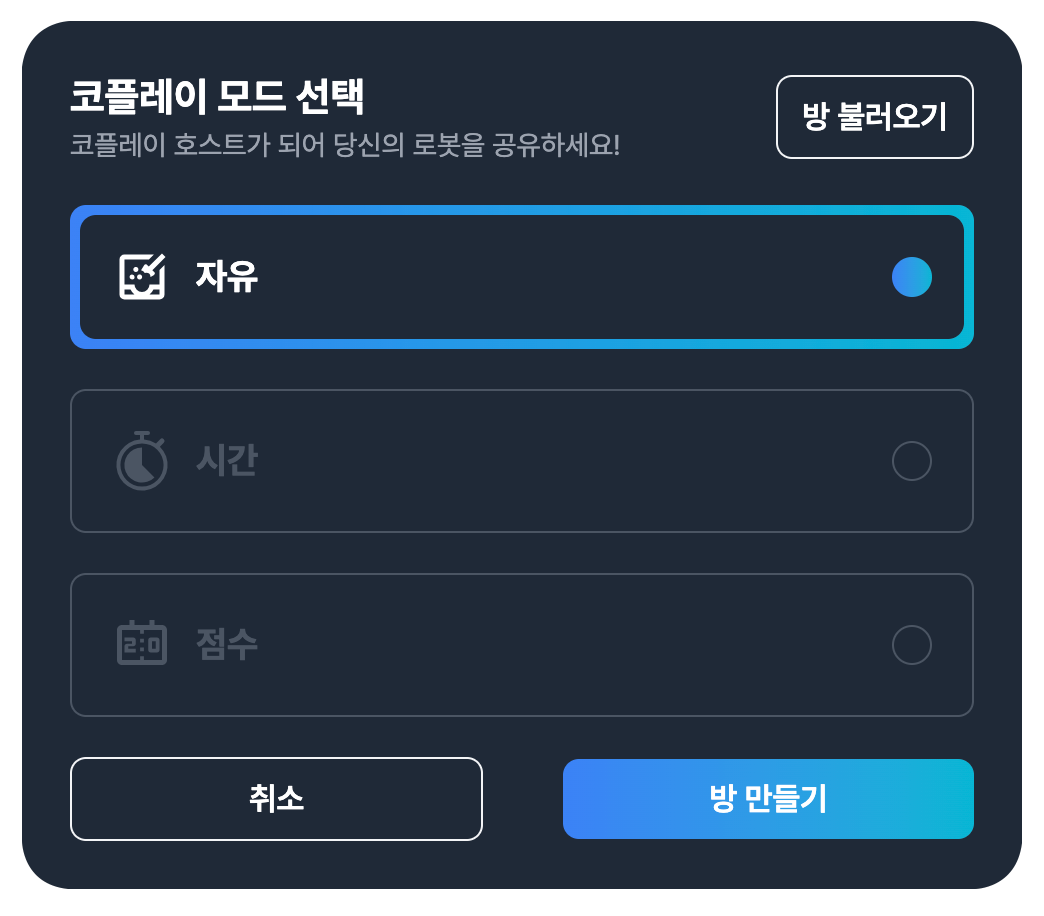
Task: Select the 점수 radio button
Action: pyautogui.click(x=912, y=644)
